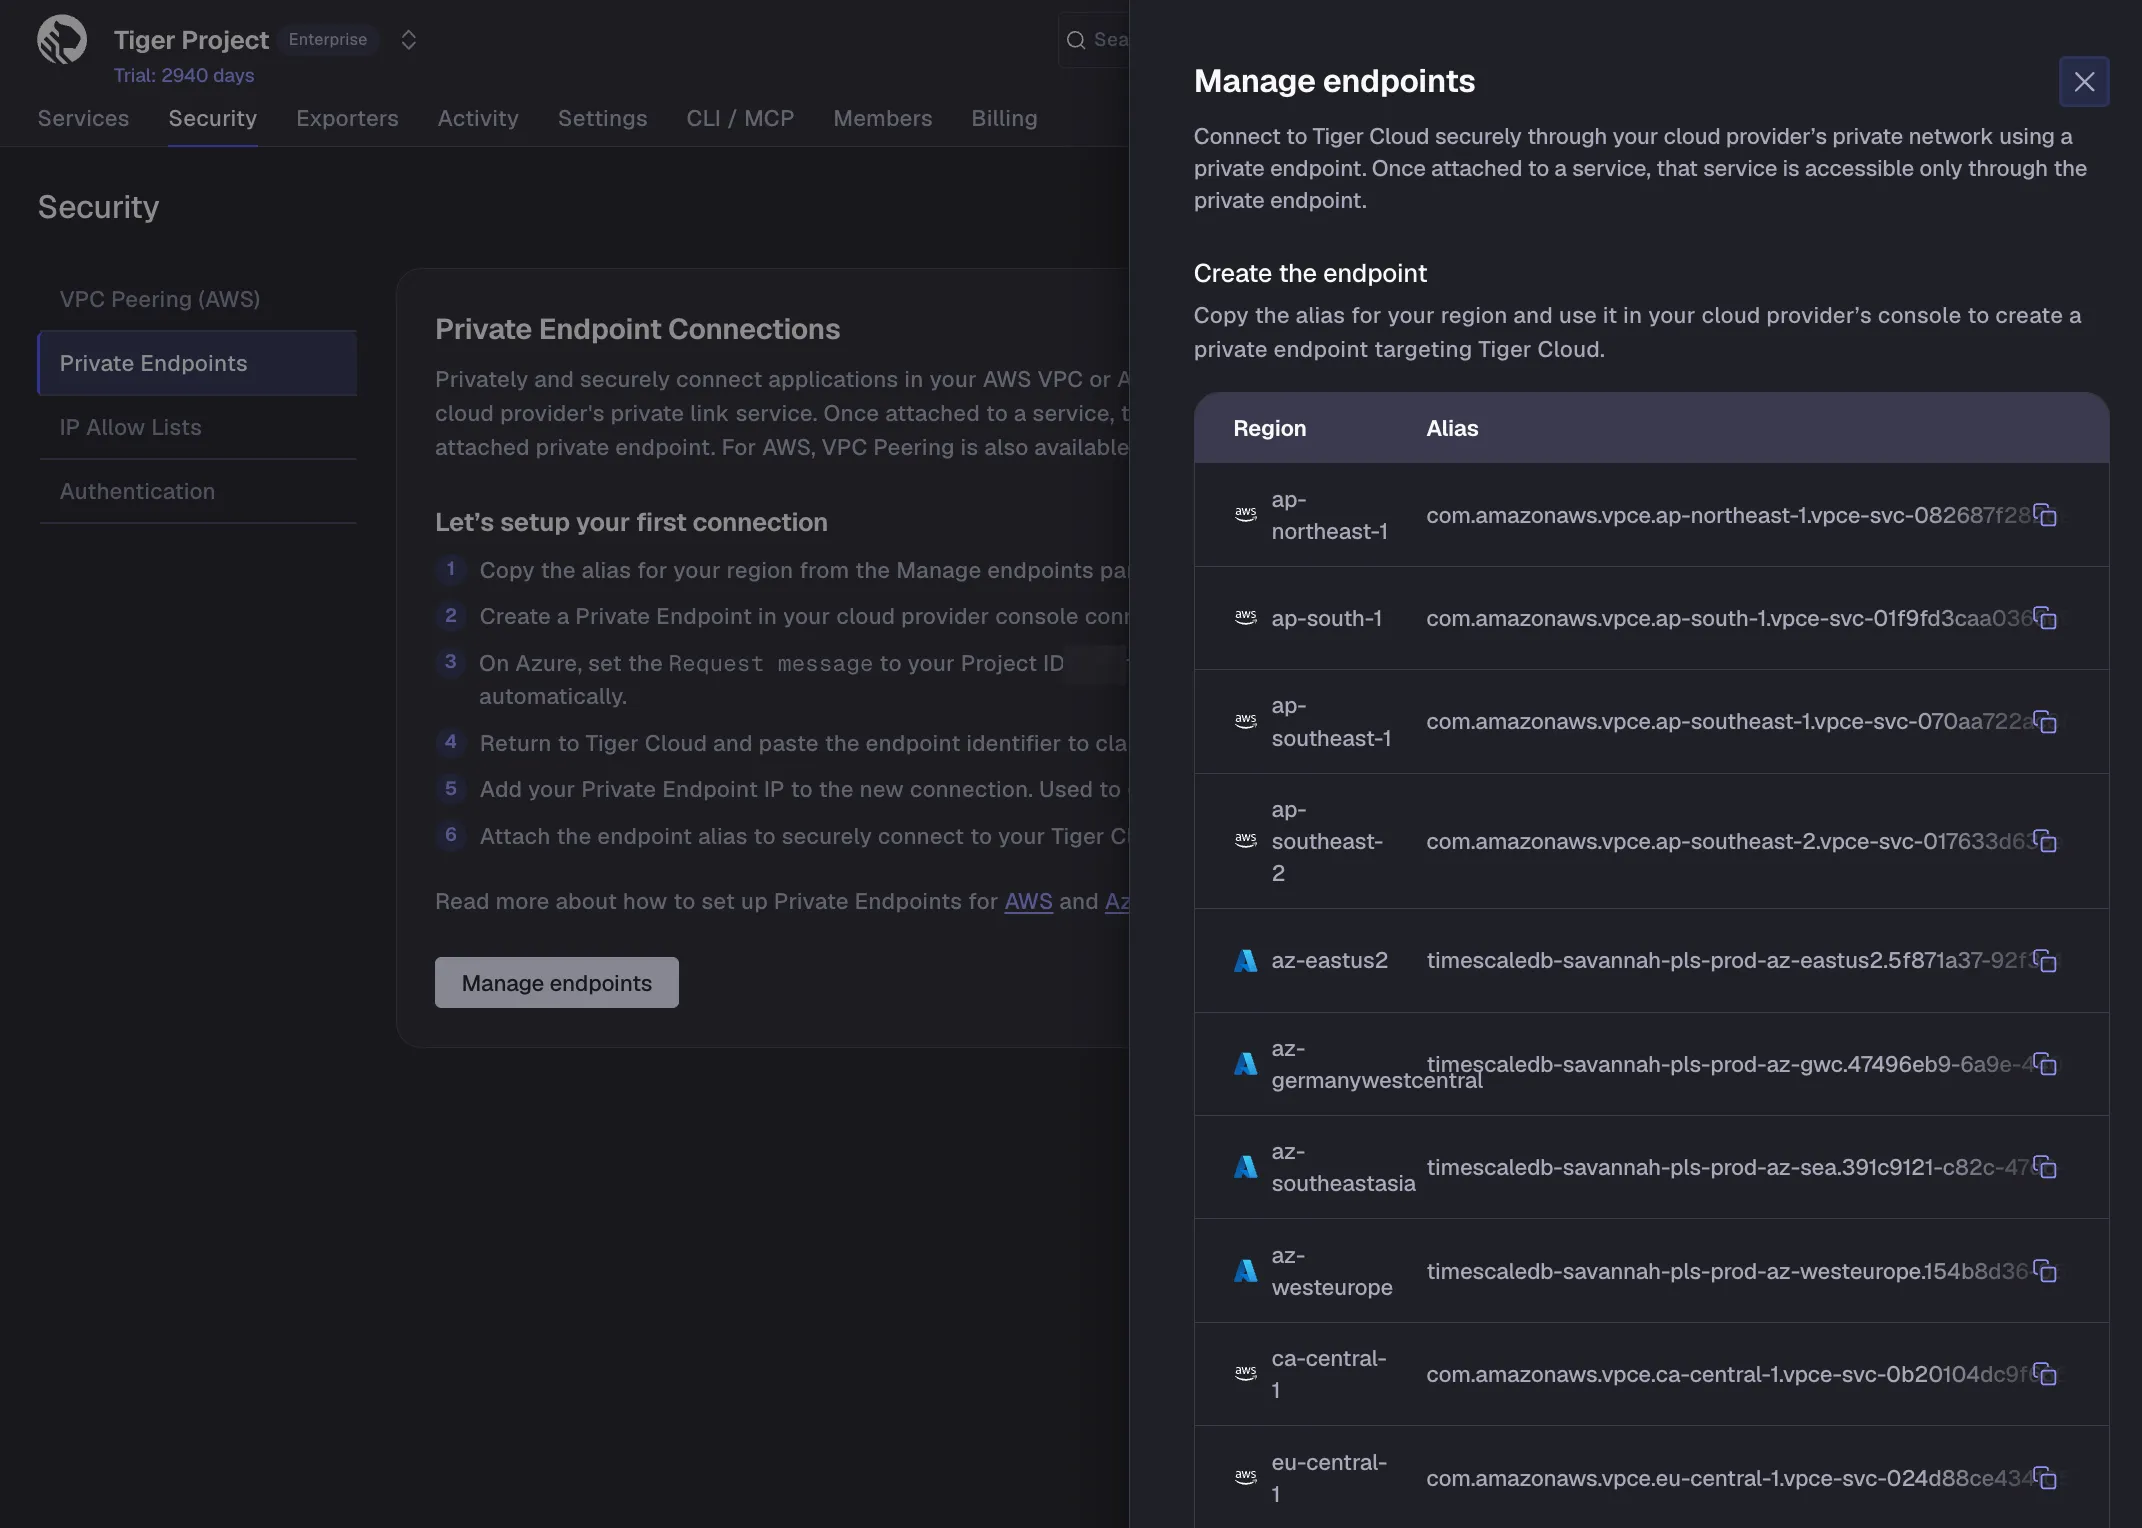Screen dimensions: 2142x1528
Task: Select the az-eastus2 timescaledb alias text
Action: (1729, 960)
